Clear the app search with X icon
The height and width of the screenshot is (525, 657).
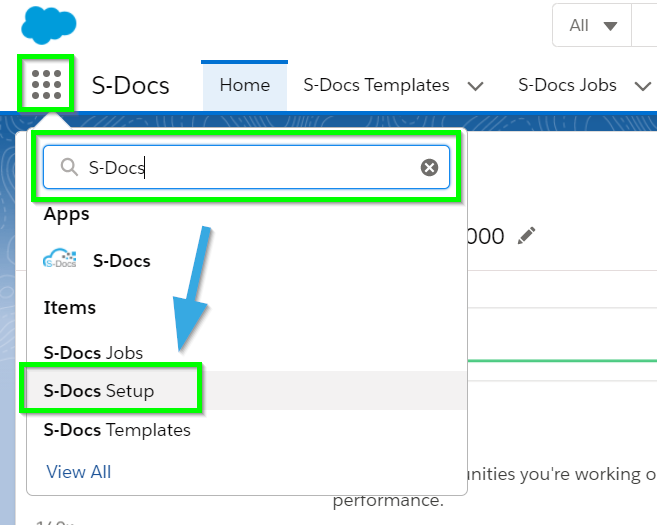tap(429, 168)
